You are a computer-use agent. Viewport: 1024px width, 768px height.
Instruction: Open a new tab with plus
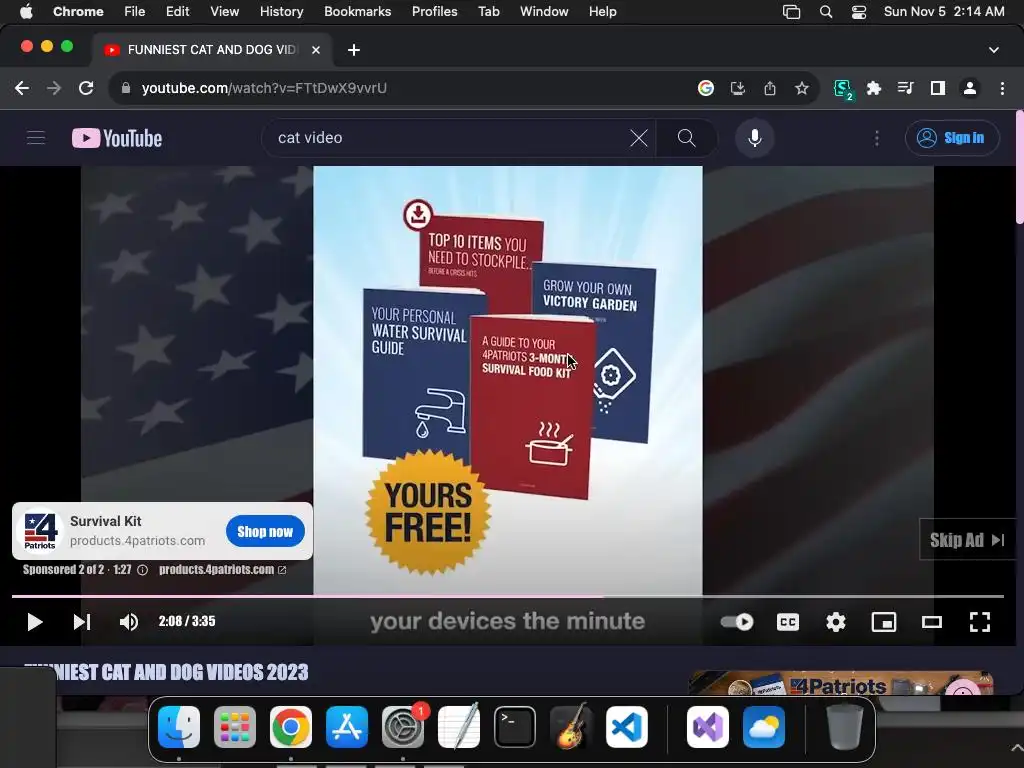(354, 50)
